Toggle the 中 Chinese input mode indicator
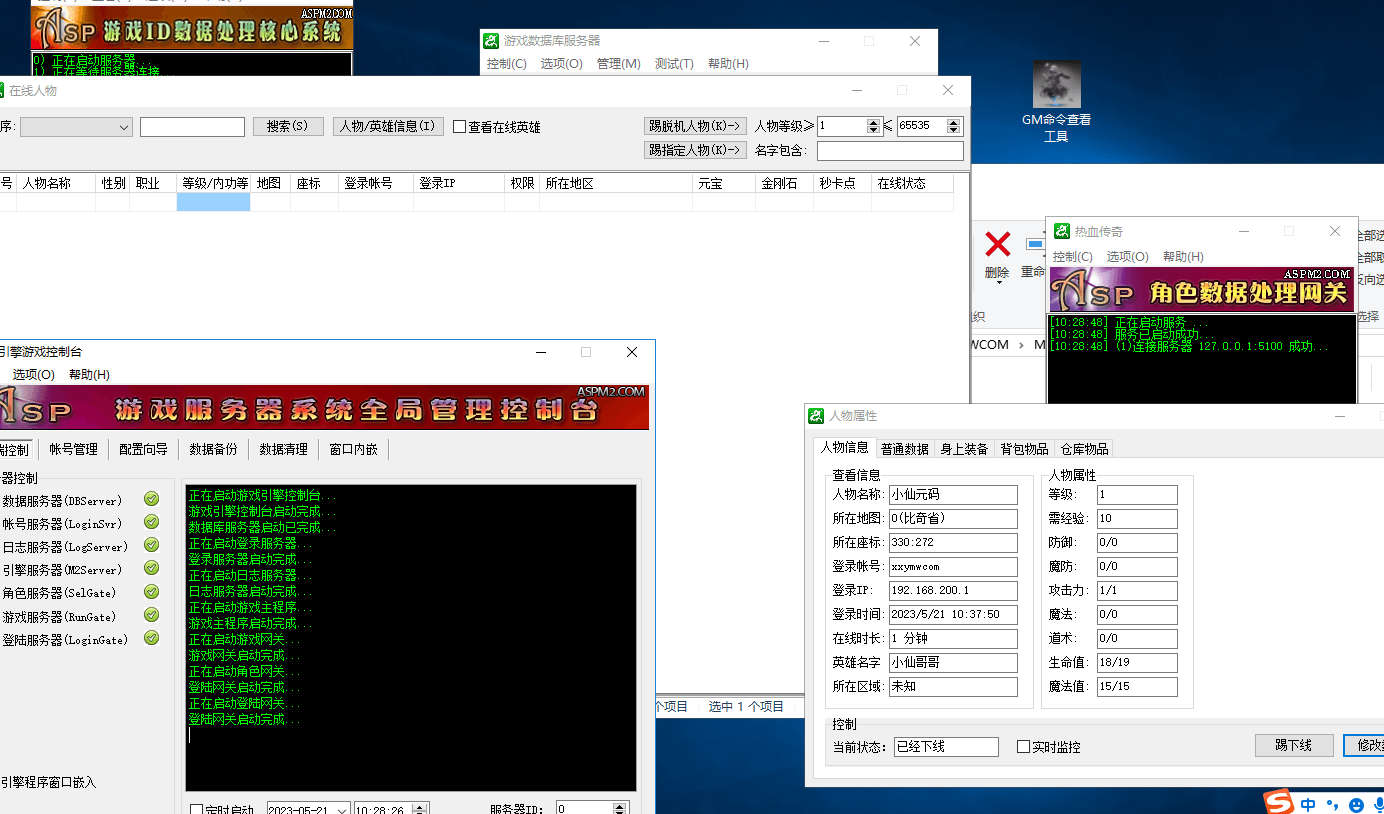Screen dimensions: 1384x814 click(1308, 804)
